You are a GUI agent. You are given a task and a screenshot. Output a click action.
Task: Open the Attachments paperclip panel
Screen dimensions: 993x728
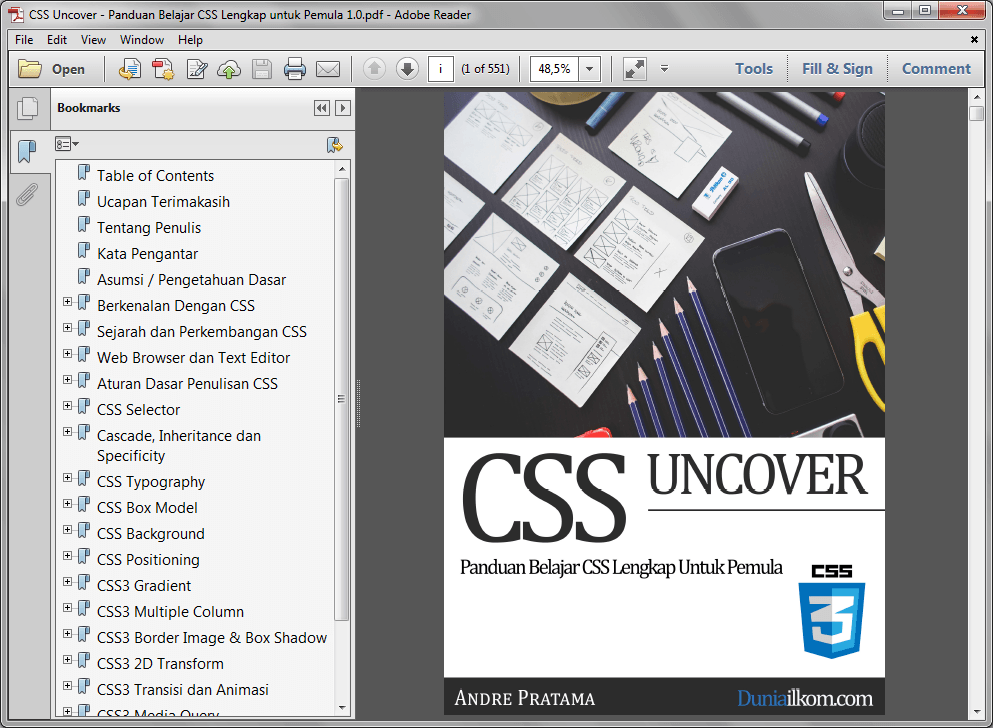click(27, 195)
